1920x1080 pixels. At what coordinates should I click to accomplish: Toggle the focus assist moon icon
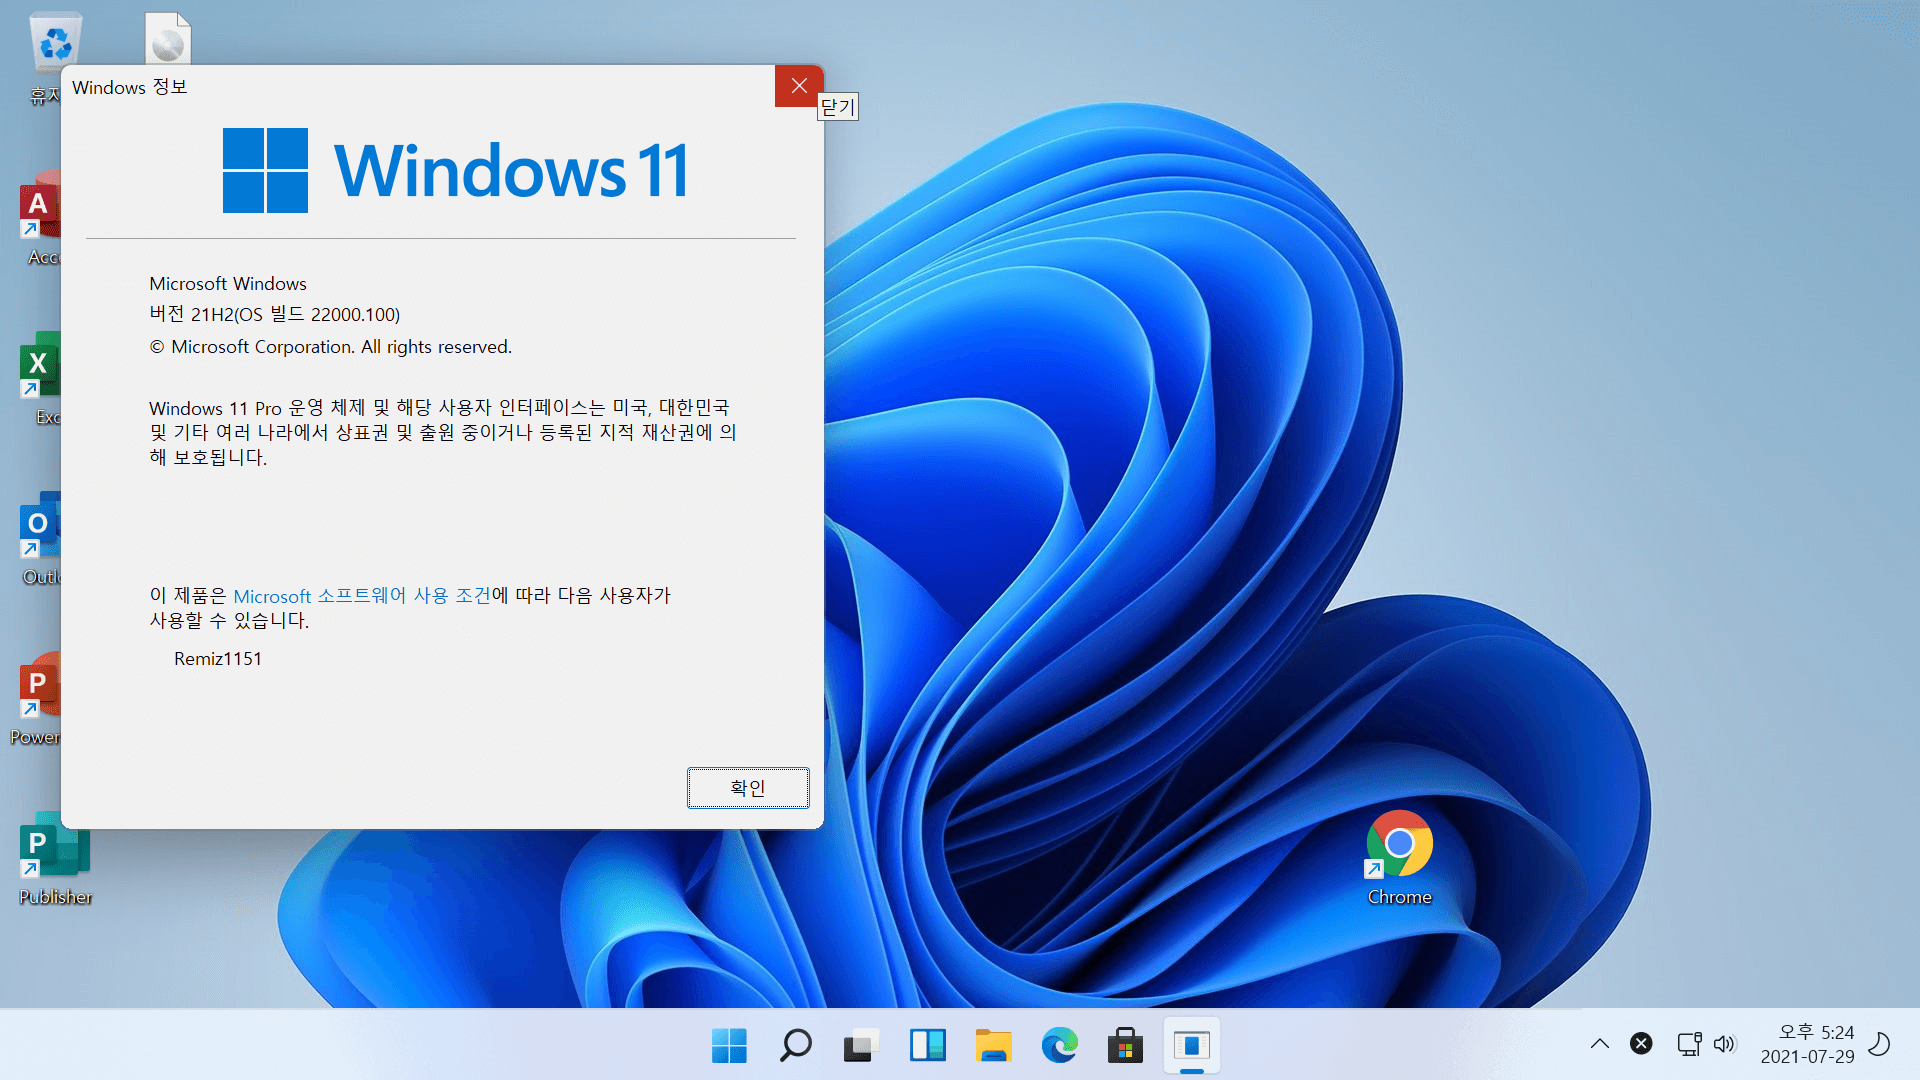click(1880, 1044)
